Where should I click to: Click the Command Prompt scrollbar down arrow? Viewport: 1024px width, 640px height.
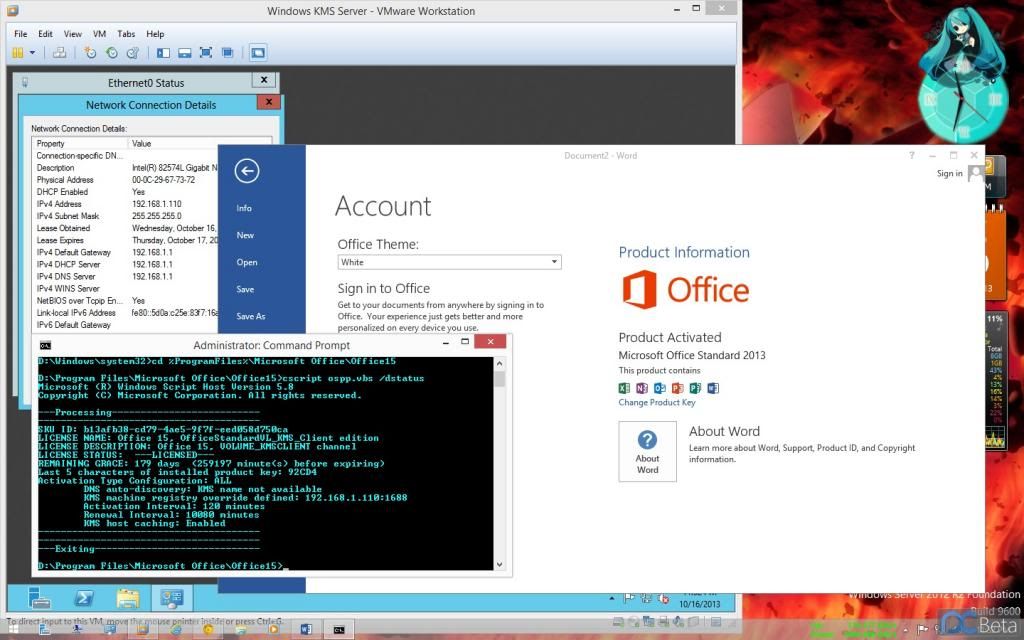500,564
